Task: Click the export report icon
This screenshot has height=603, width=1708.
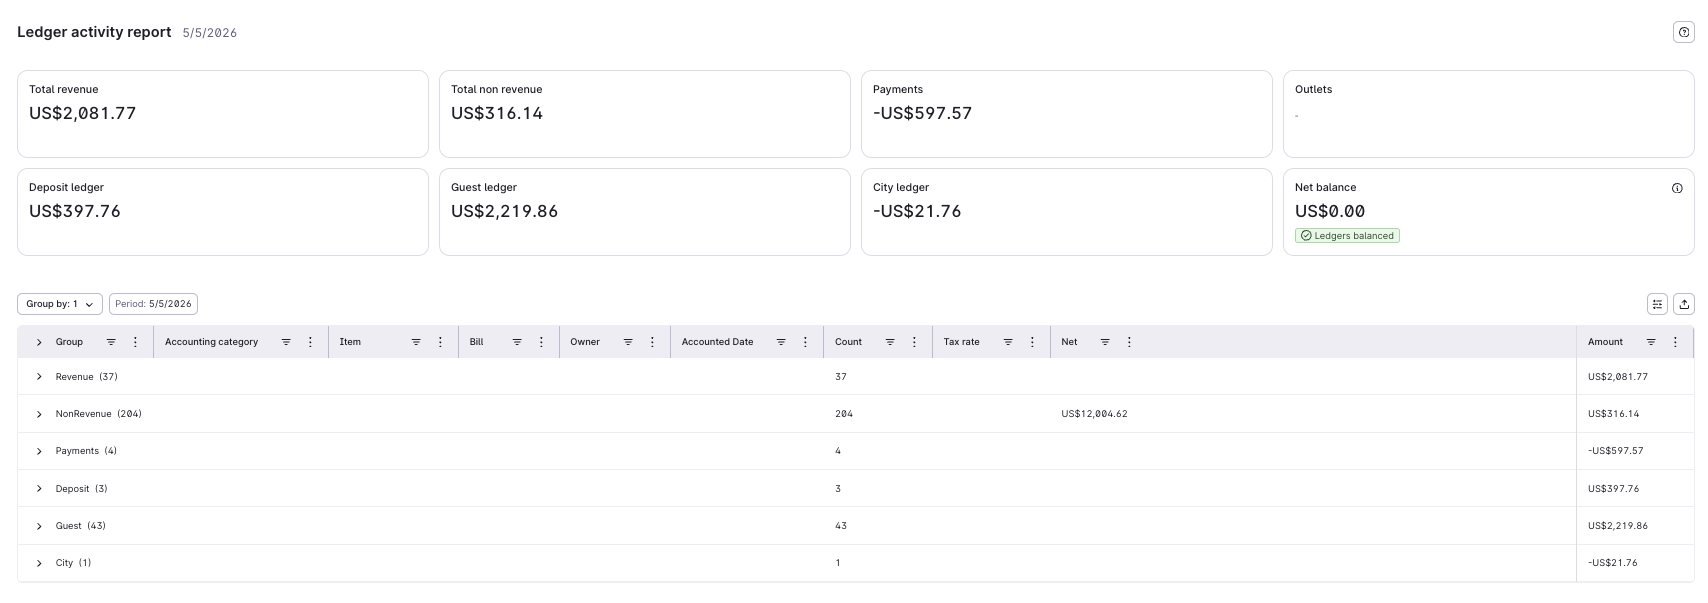Action: 1684,304
